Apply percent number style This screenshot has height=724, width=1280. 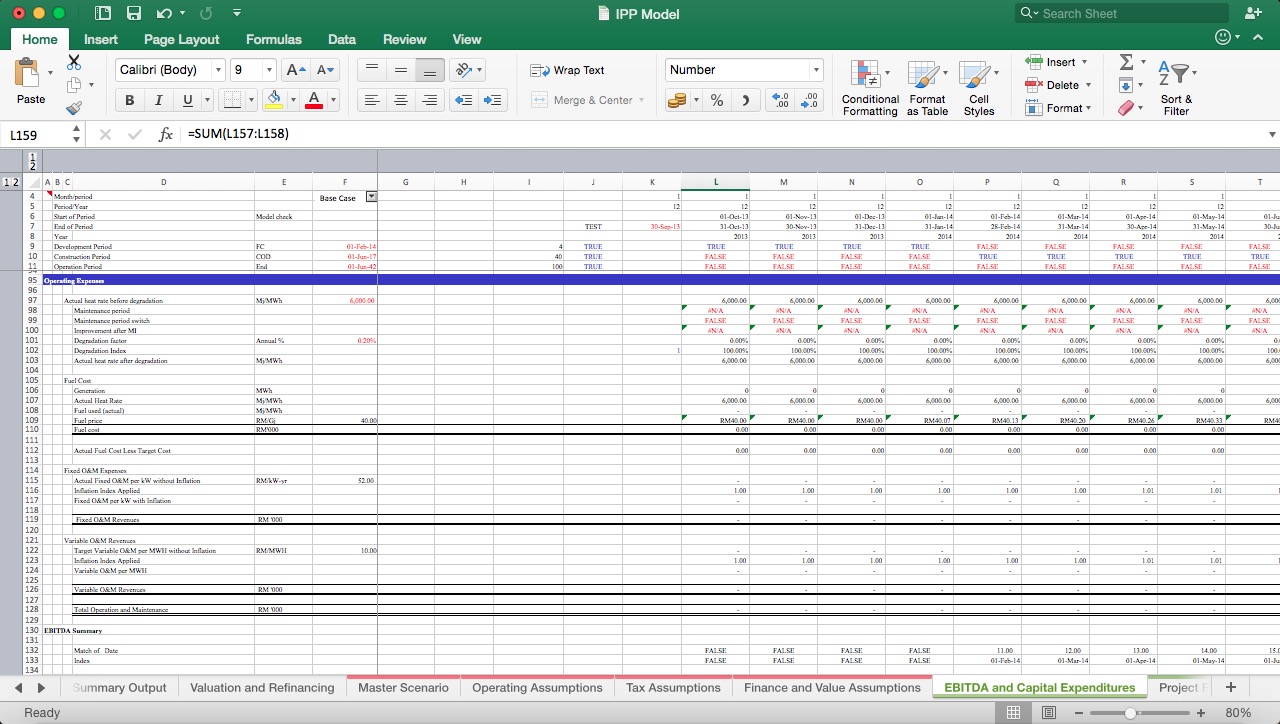[716, 100]
